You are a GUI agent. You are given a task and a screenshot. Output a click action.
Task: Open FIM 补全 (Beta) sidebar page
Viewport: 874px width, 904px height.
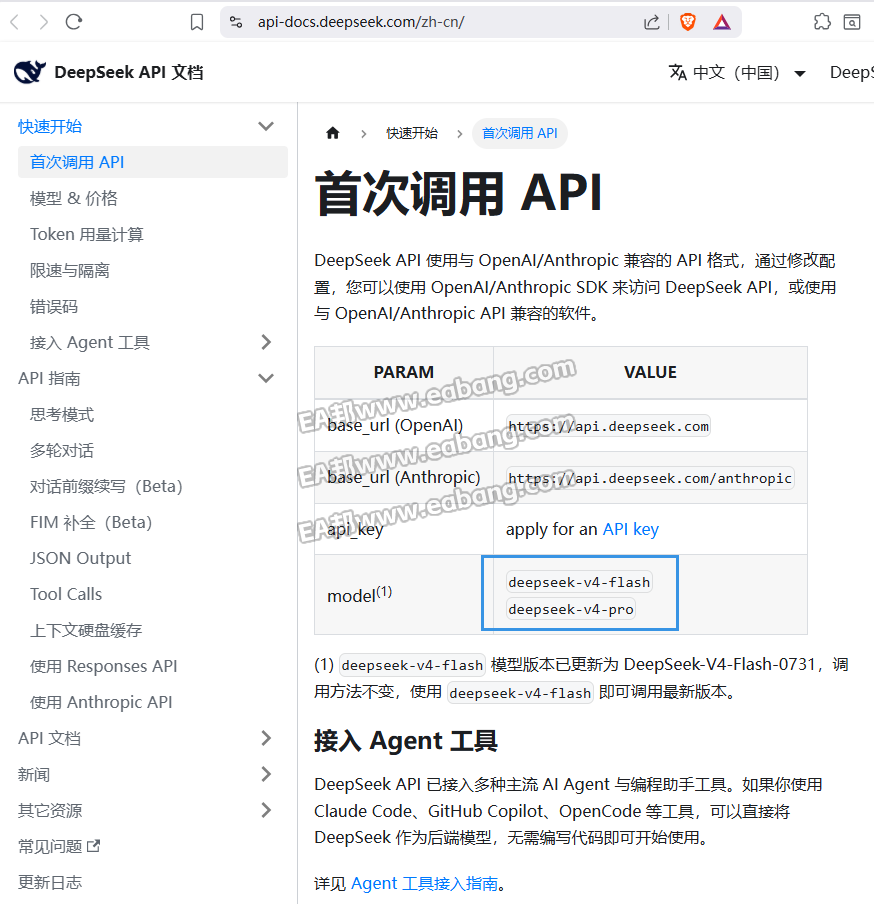click(x=91, y=522)
